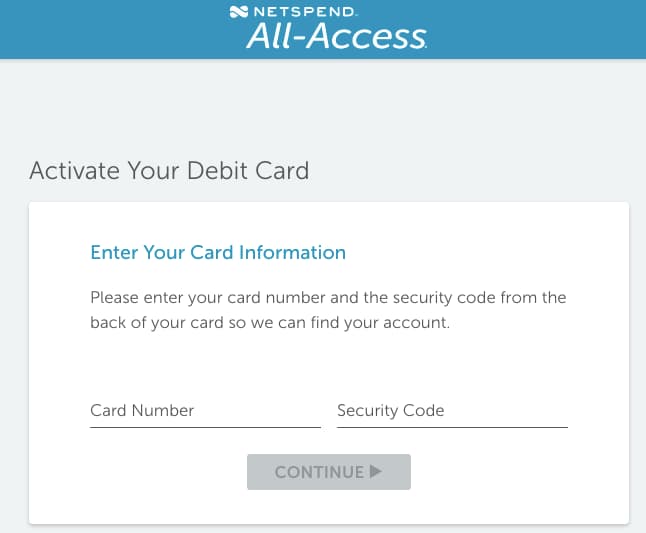Click the Enter Your Card Information heading
The width and height of the screenshot is (646, 533).
218,252
